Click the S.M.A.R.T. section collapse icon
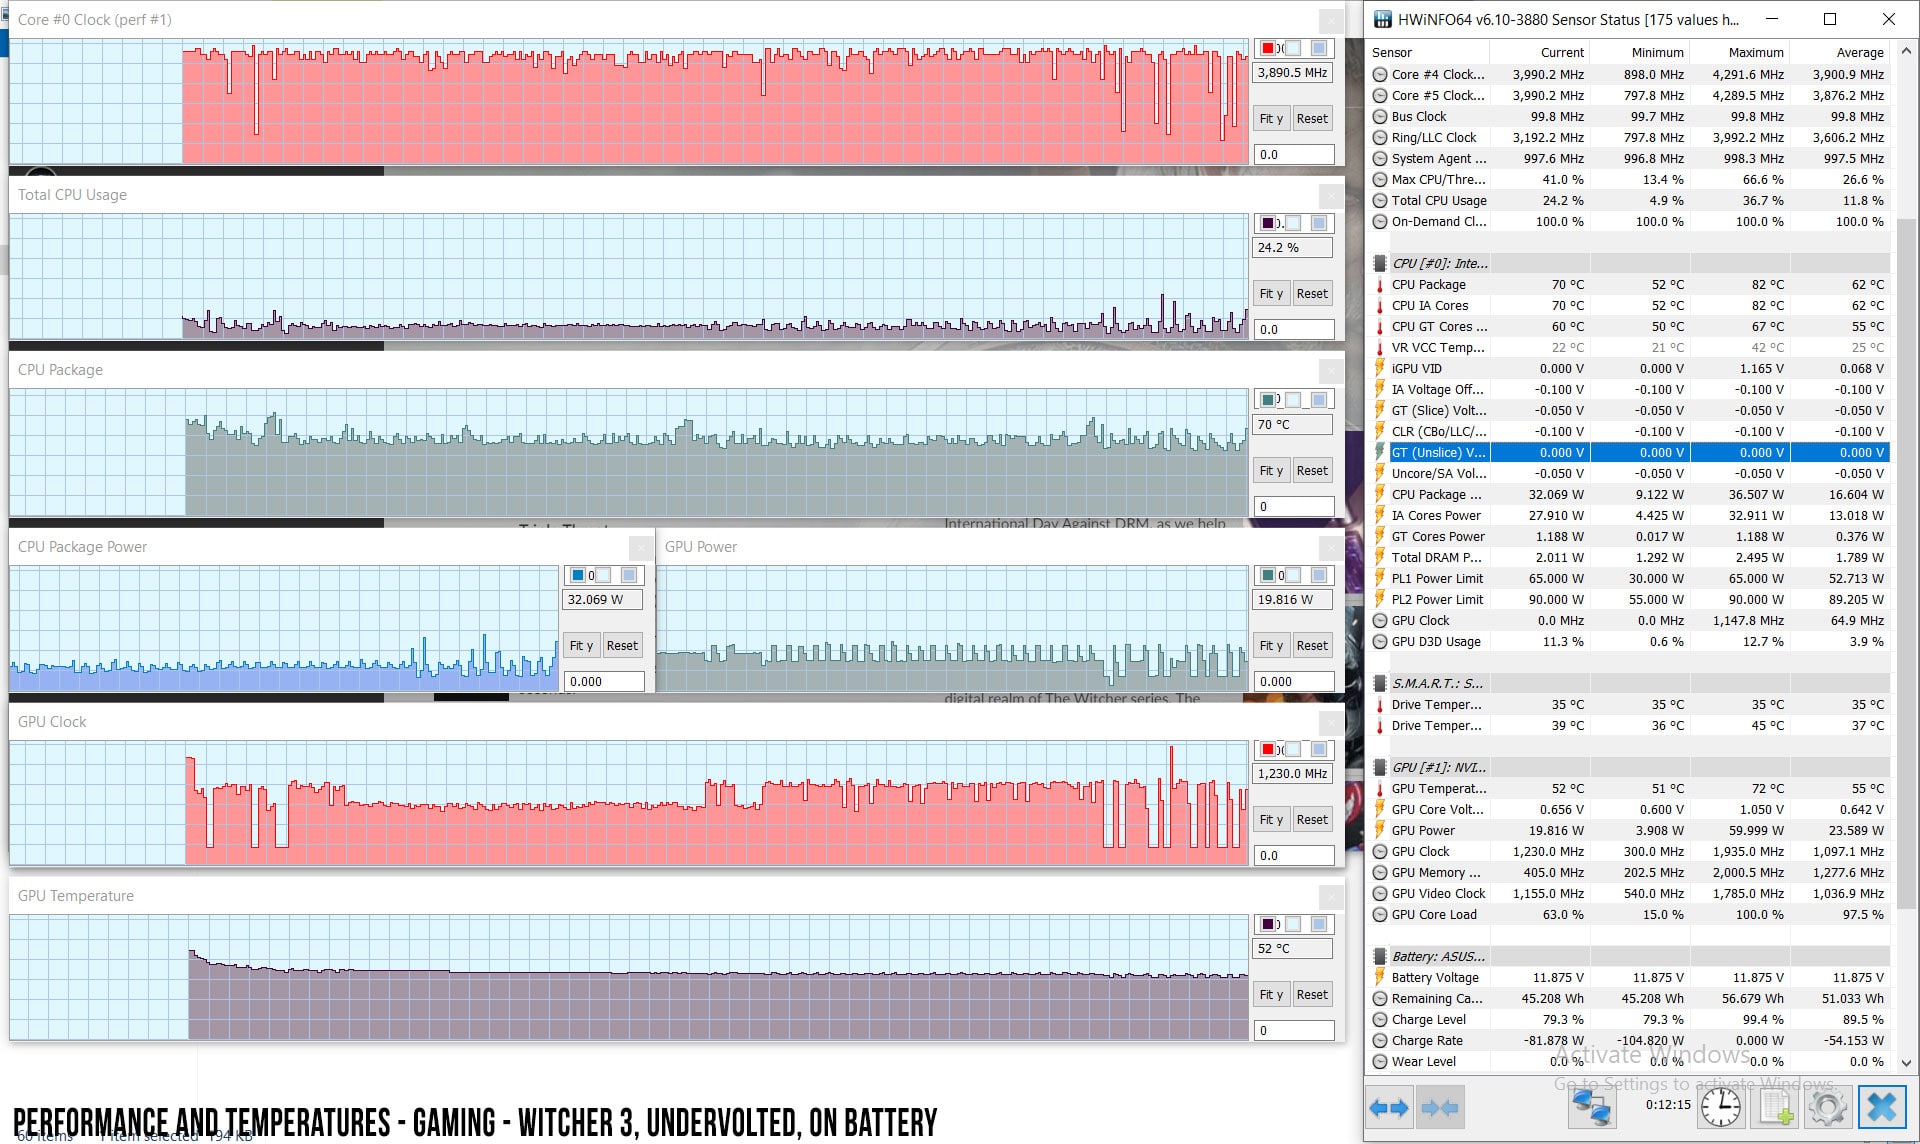The width and height of the screenshot is (1920, 1144). coord(1378,682)
